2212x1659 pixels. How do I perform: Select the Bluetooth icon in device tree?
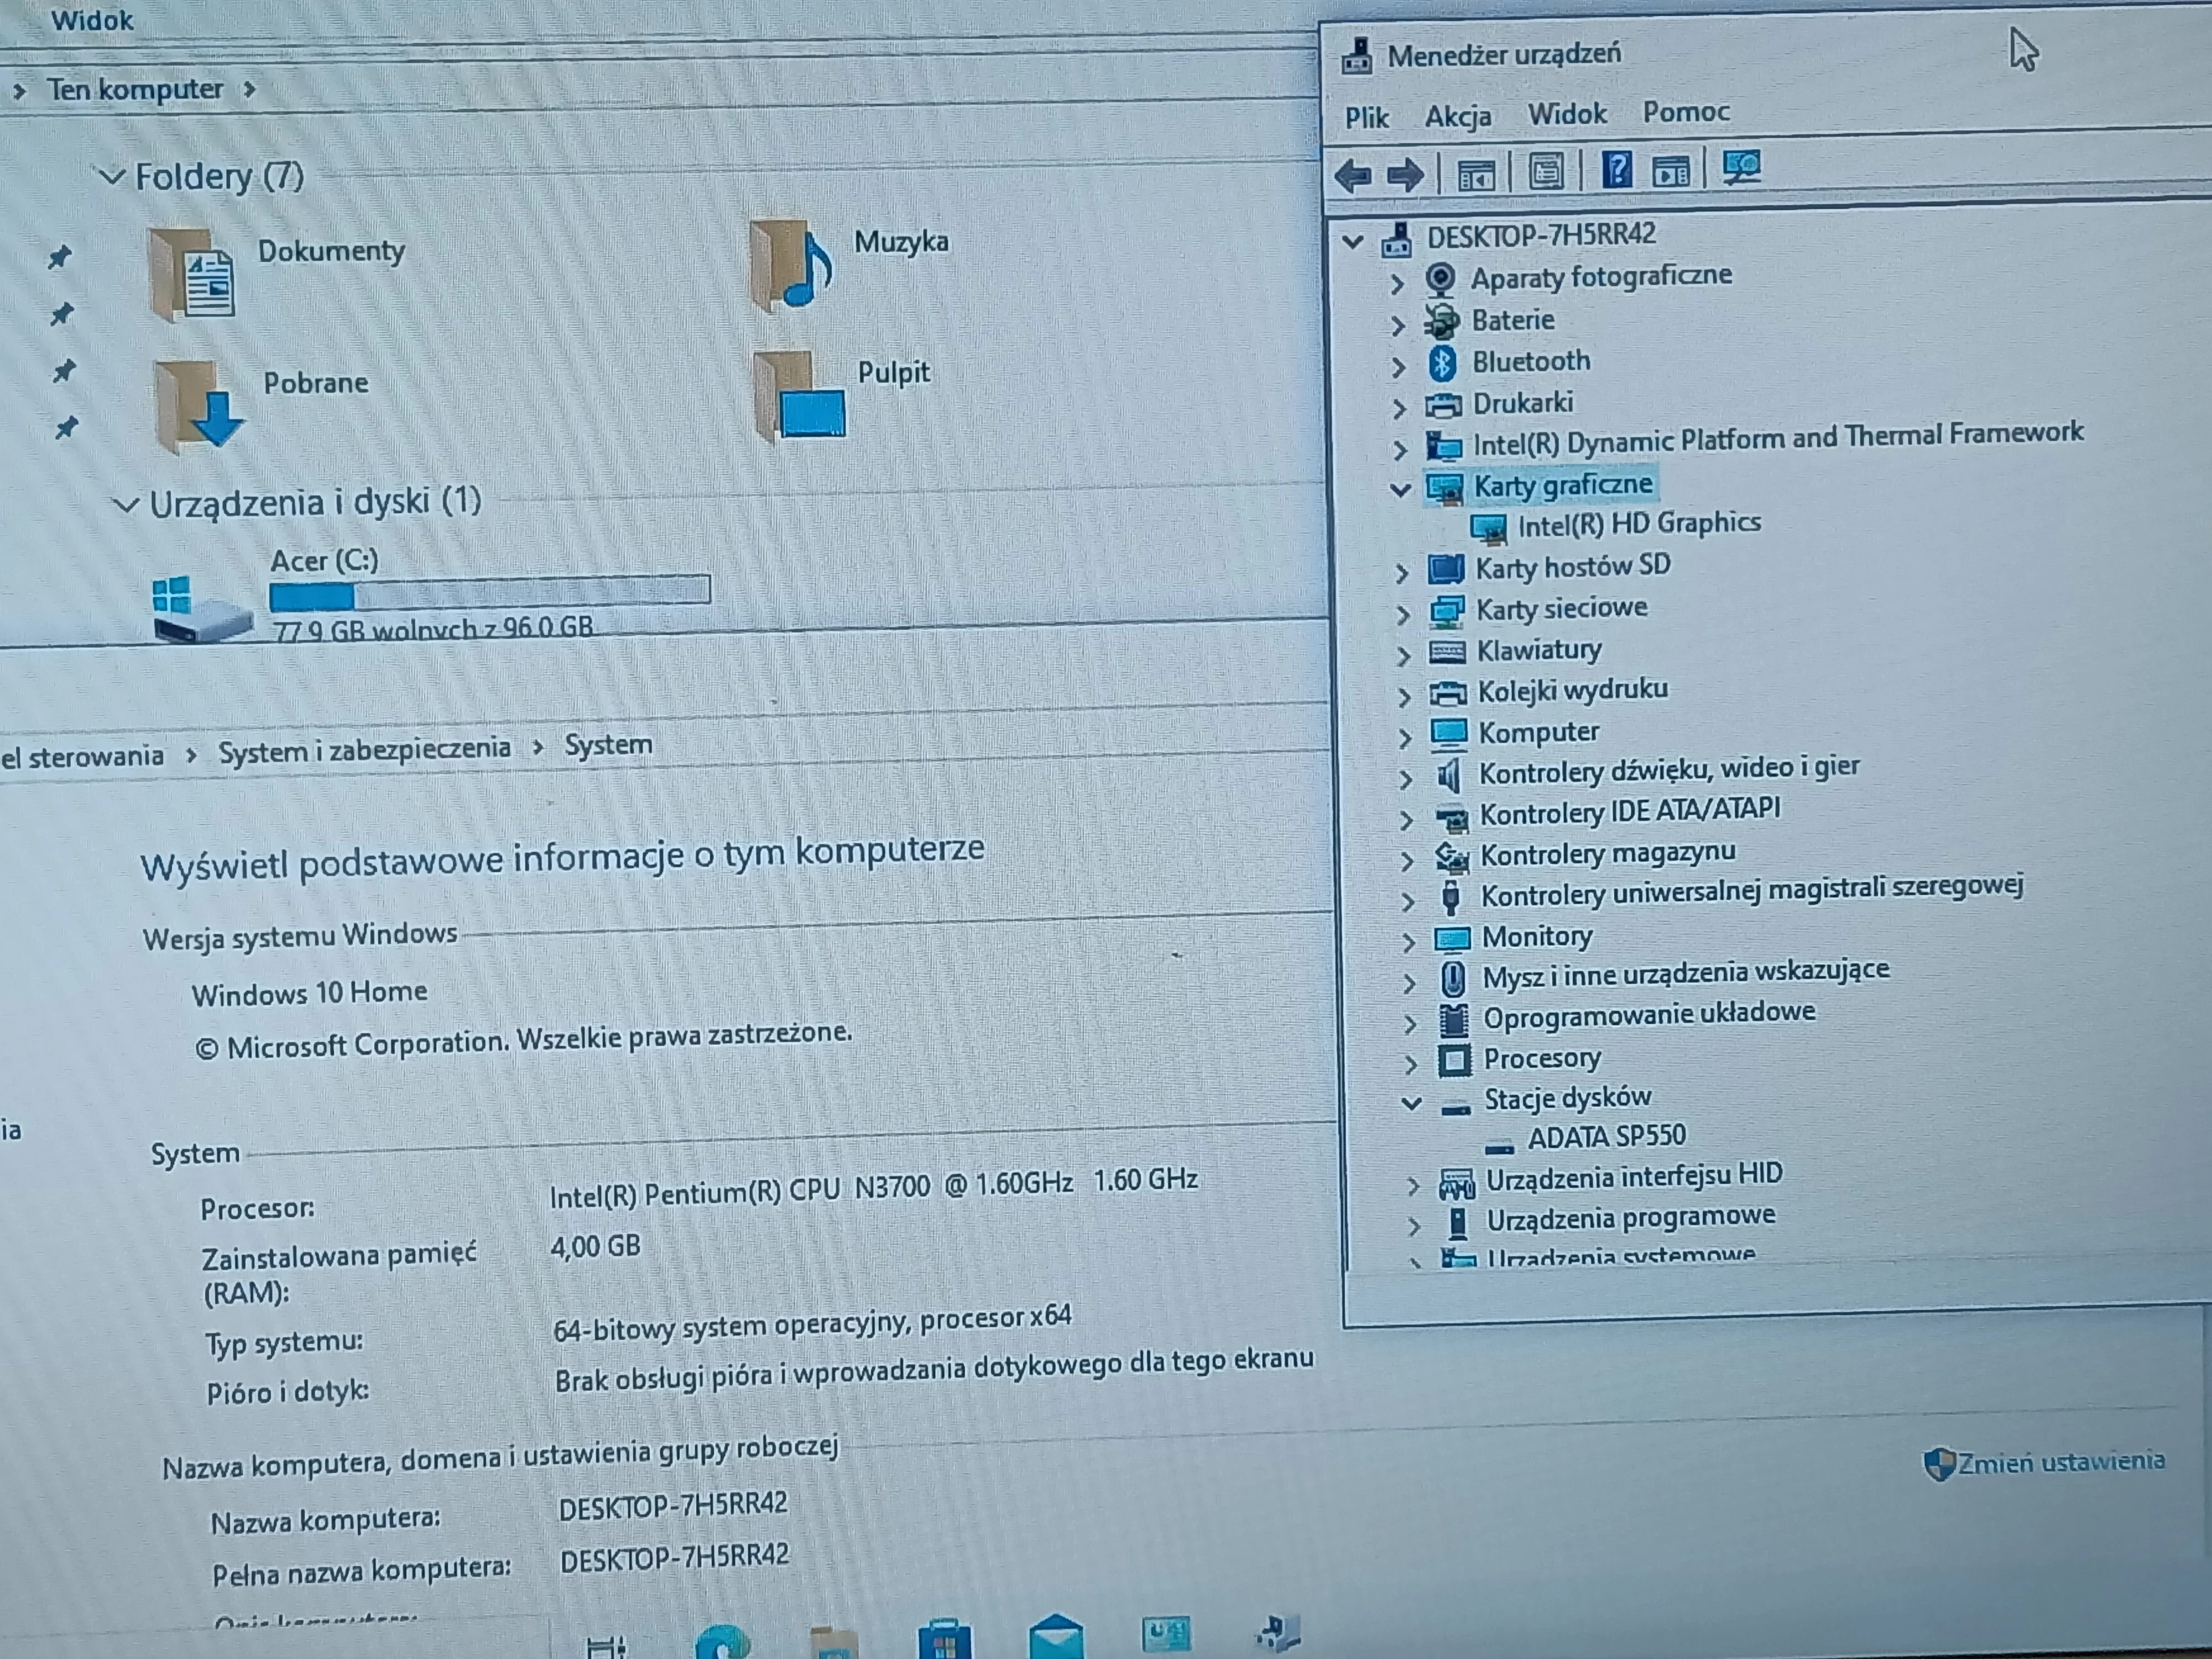(1441, 363)
